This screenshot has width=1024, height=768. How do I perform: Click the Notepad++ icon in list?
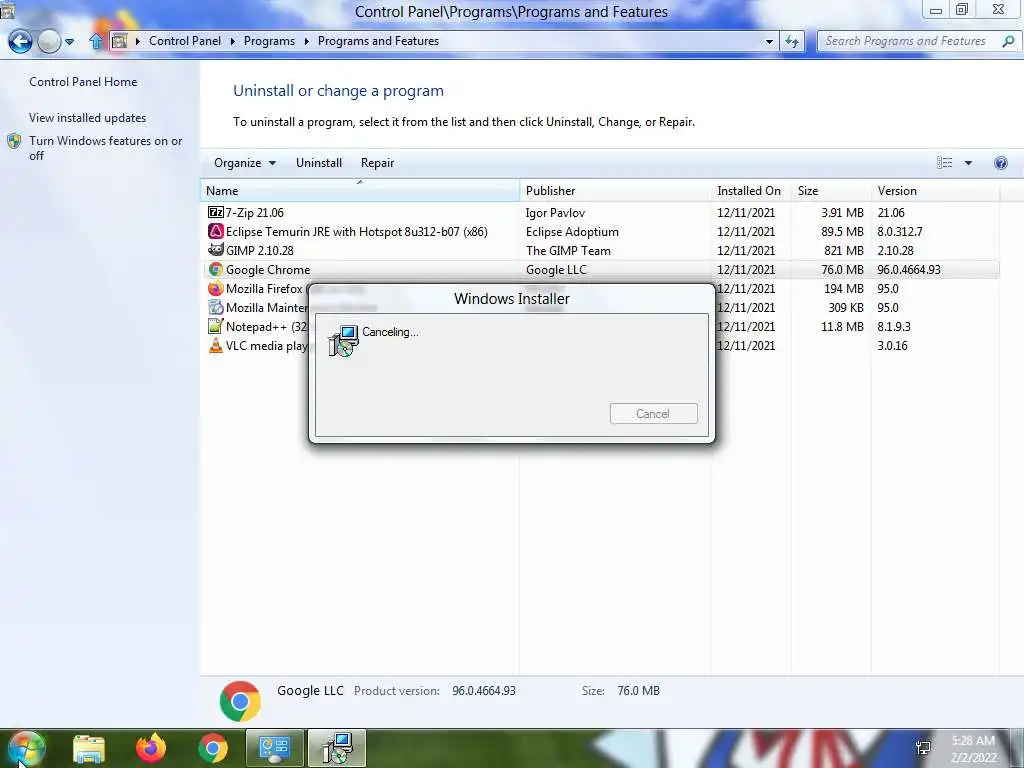216,326
